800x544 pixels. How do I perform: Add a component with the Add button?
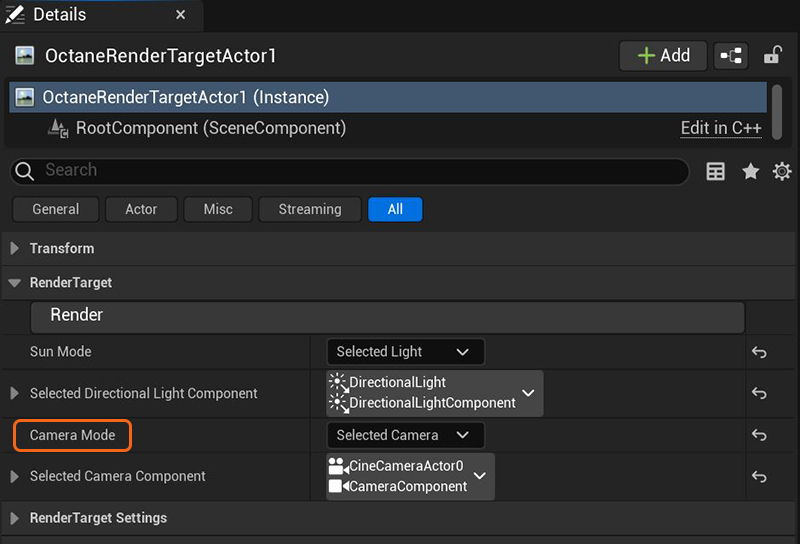663,55
